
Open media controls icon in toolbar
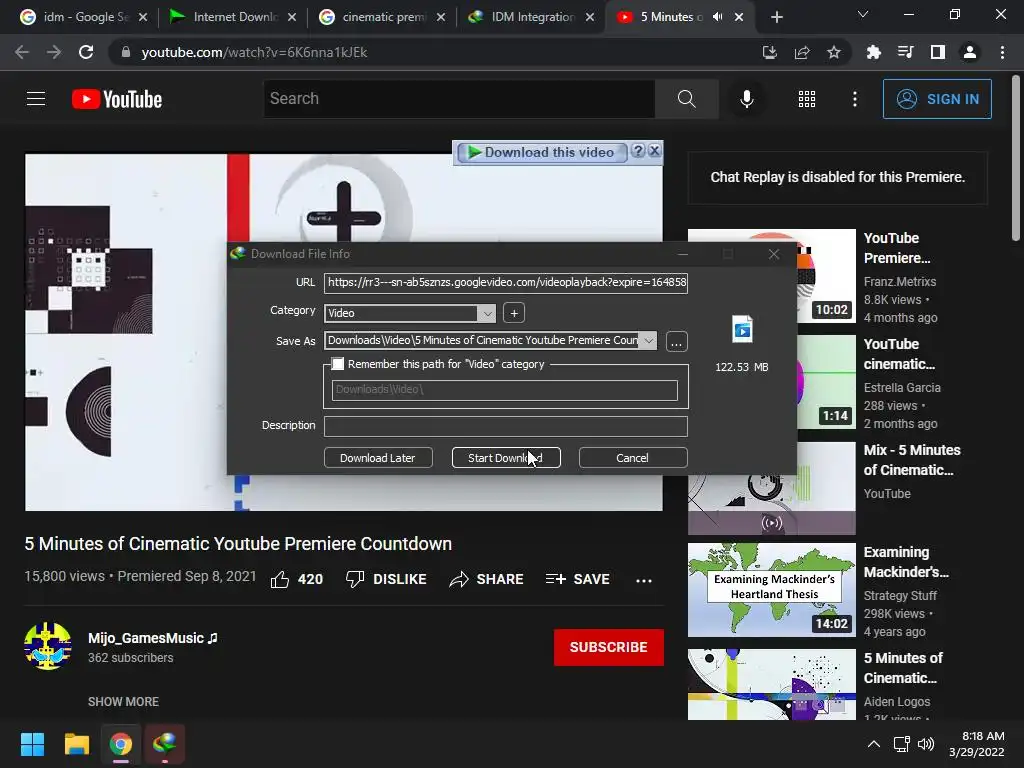point(905,52)
